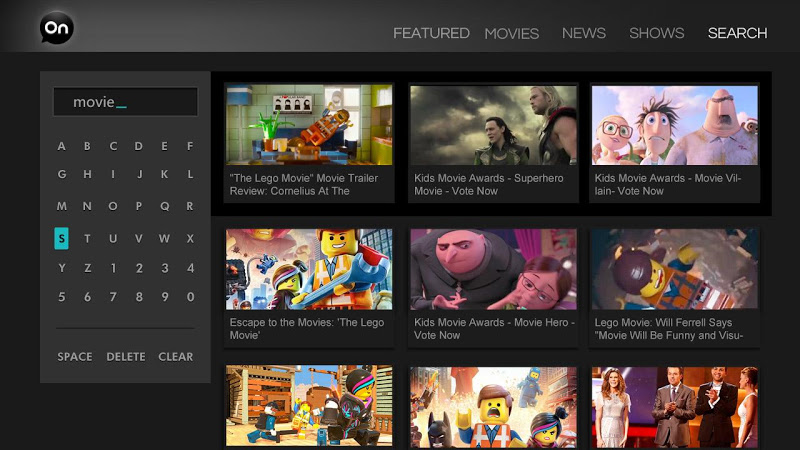
Task: Open Kids Movie Awards Superhero Movie thumbnail
Action: tap(493, 125)
